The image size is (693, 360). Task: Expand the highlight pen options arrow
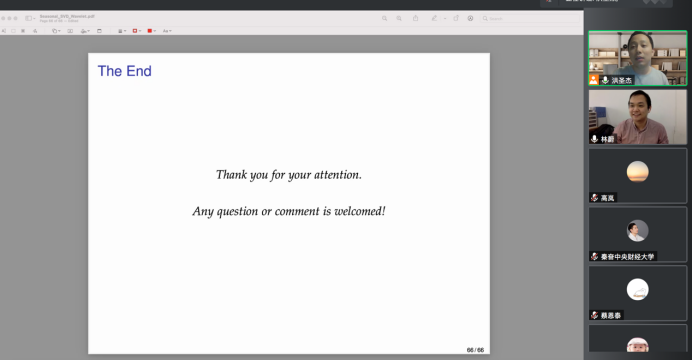click(x=445, y=19)
